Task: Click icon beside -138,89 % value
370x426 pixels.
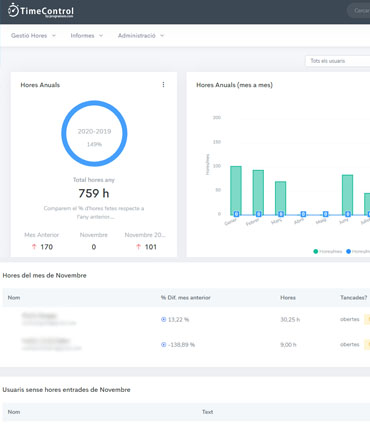Action: [163, 345]
